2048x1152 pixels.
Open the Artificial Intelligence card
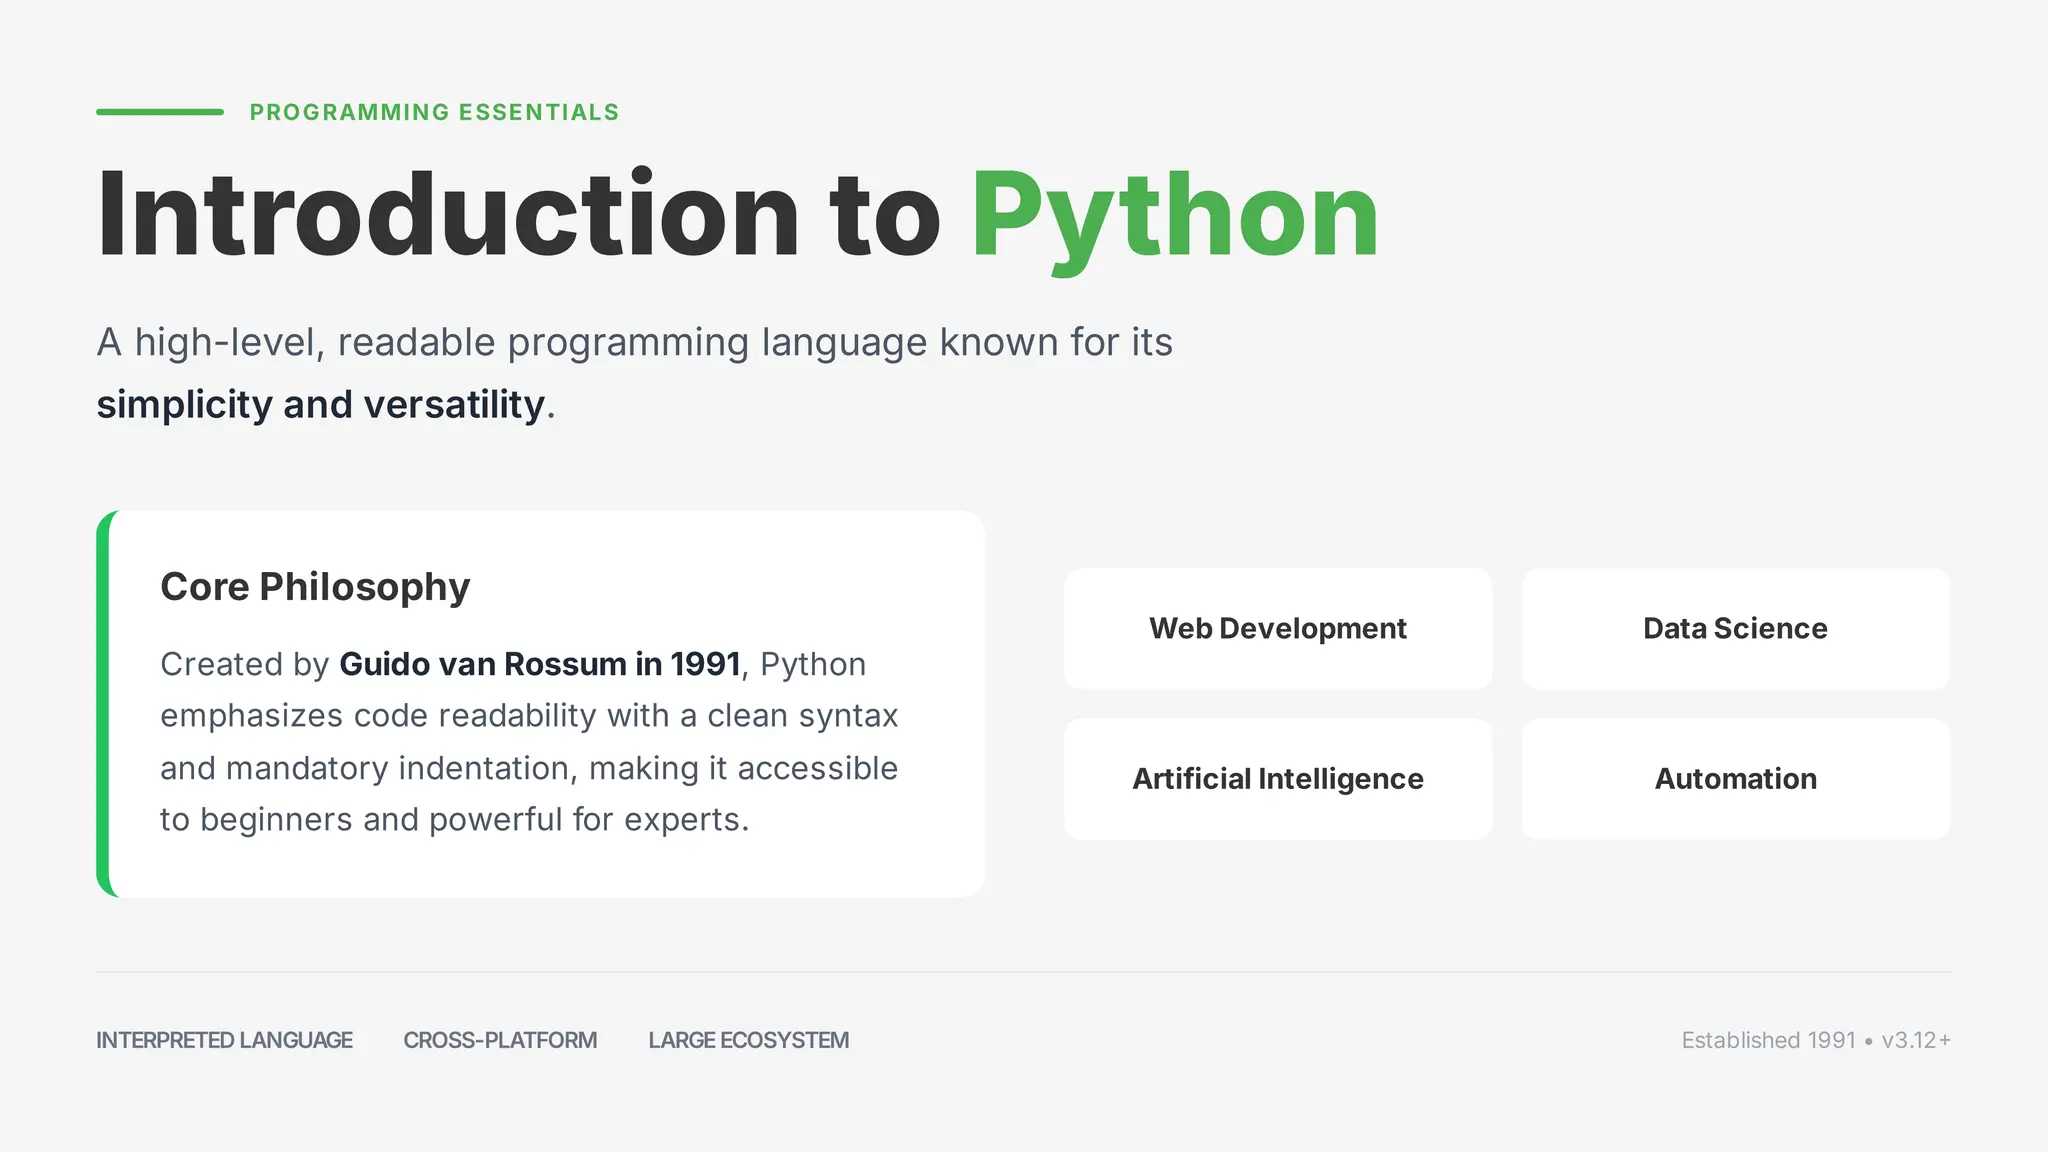coord(1277,778)
